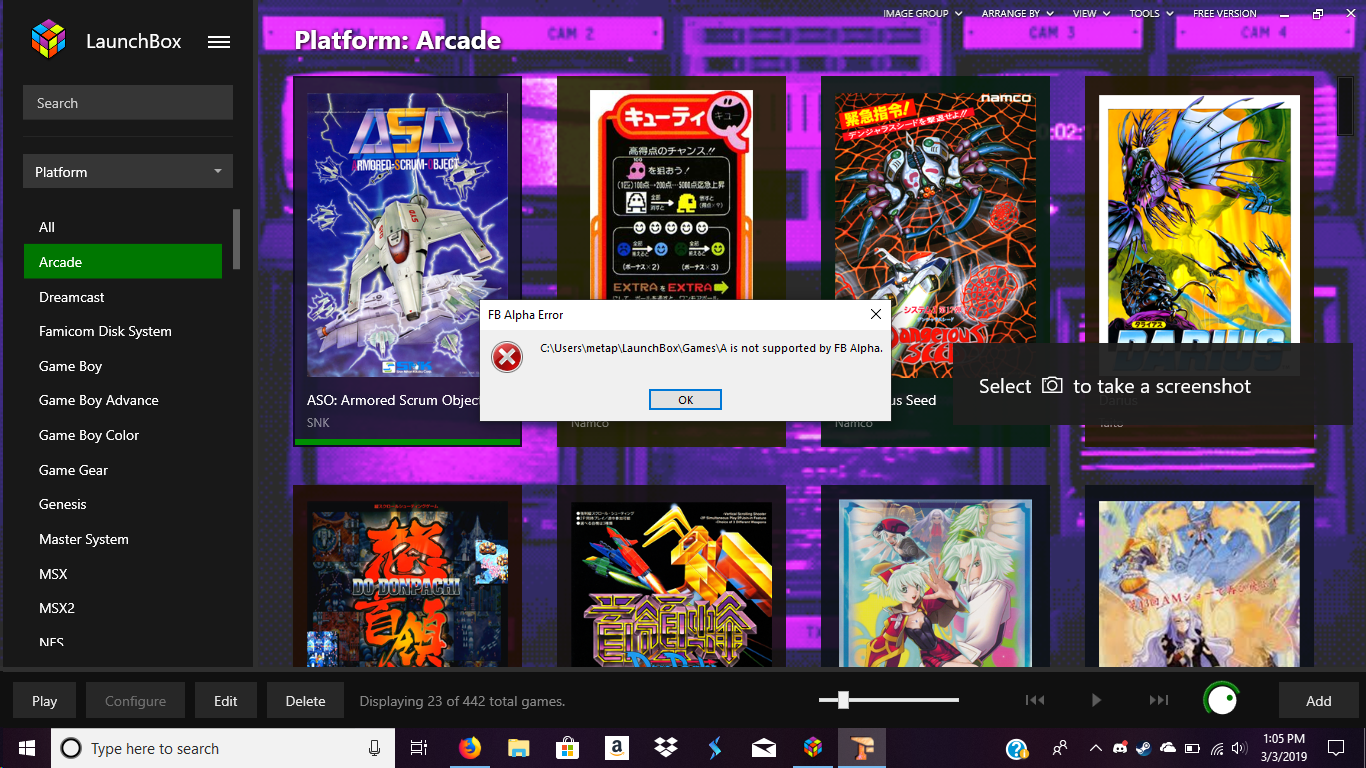Select the DoDonPachi game cover
This screenshot has width=1366, height=768.
click(x=407, y=584)
